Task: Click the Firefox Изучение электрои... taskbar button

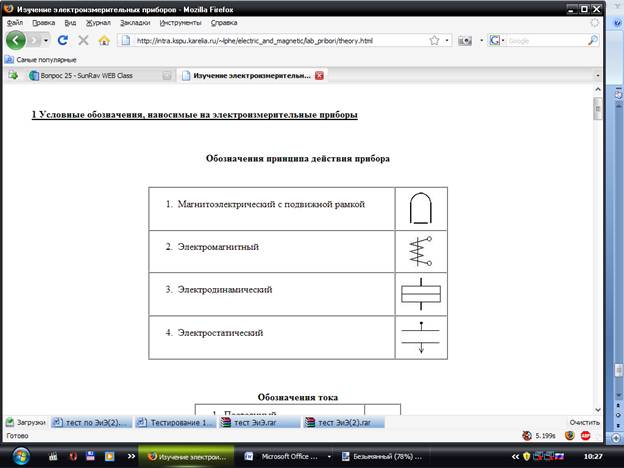Action: 186,456
